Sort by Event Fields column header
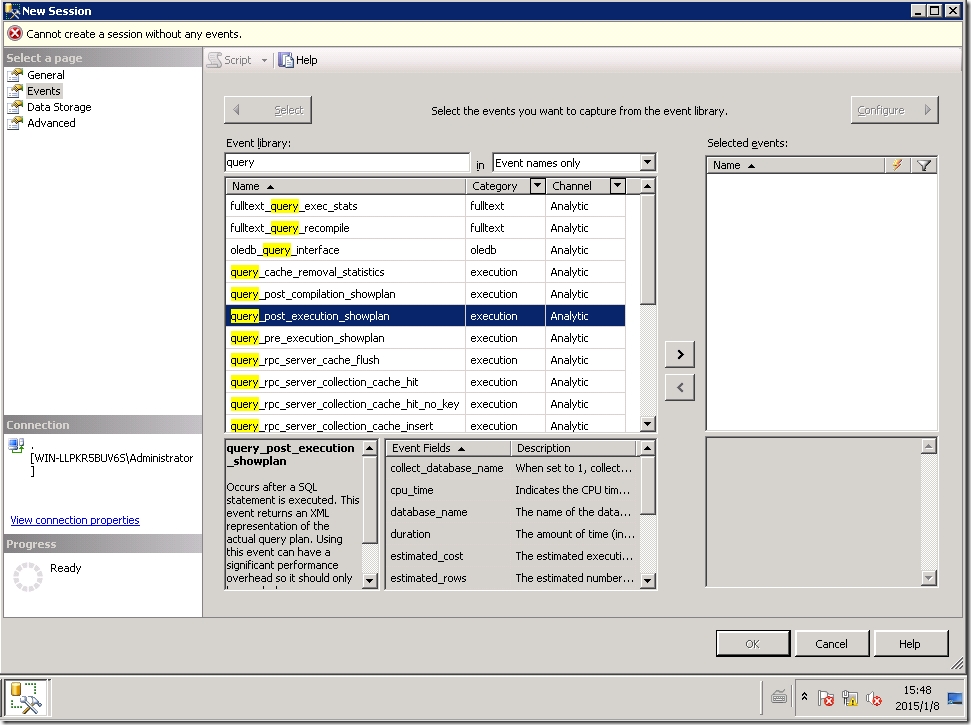 pyautogui.click(x=448, y=448)
